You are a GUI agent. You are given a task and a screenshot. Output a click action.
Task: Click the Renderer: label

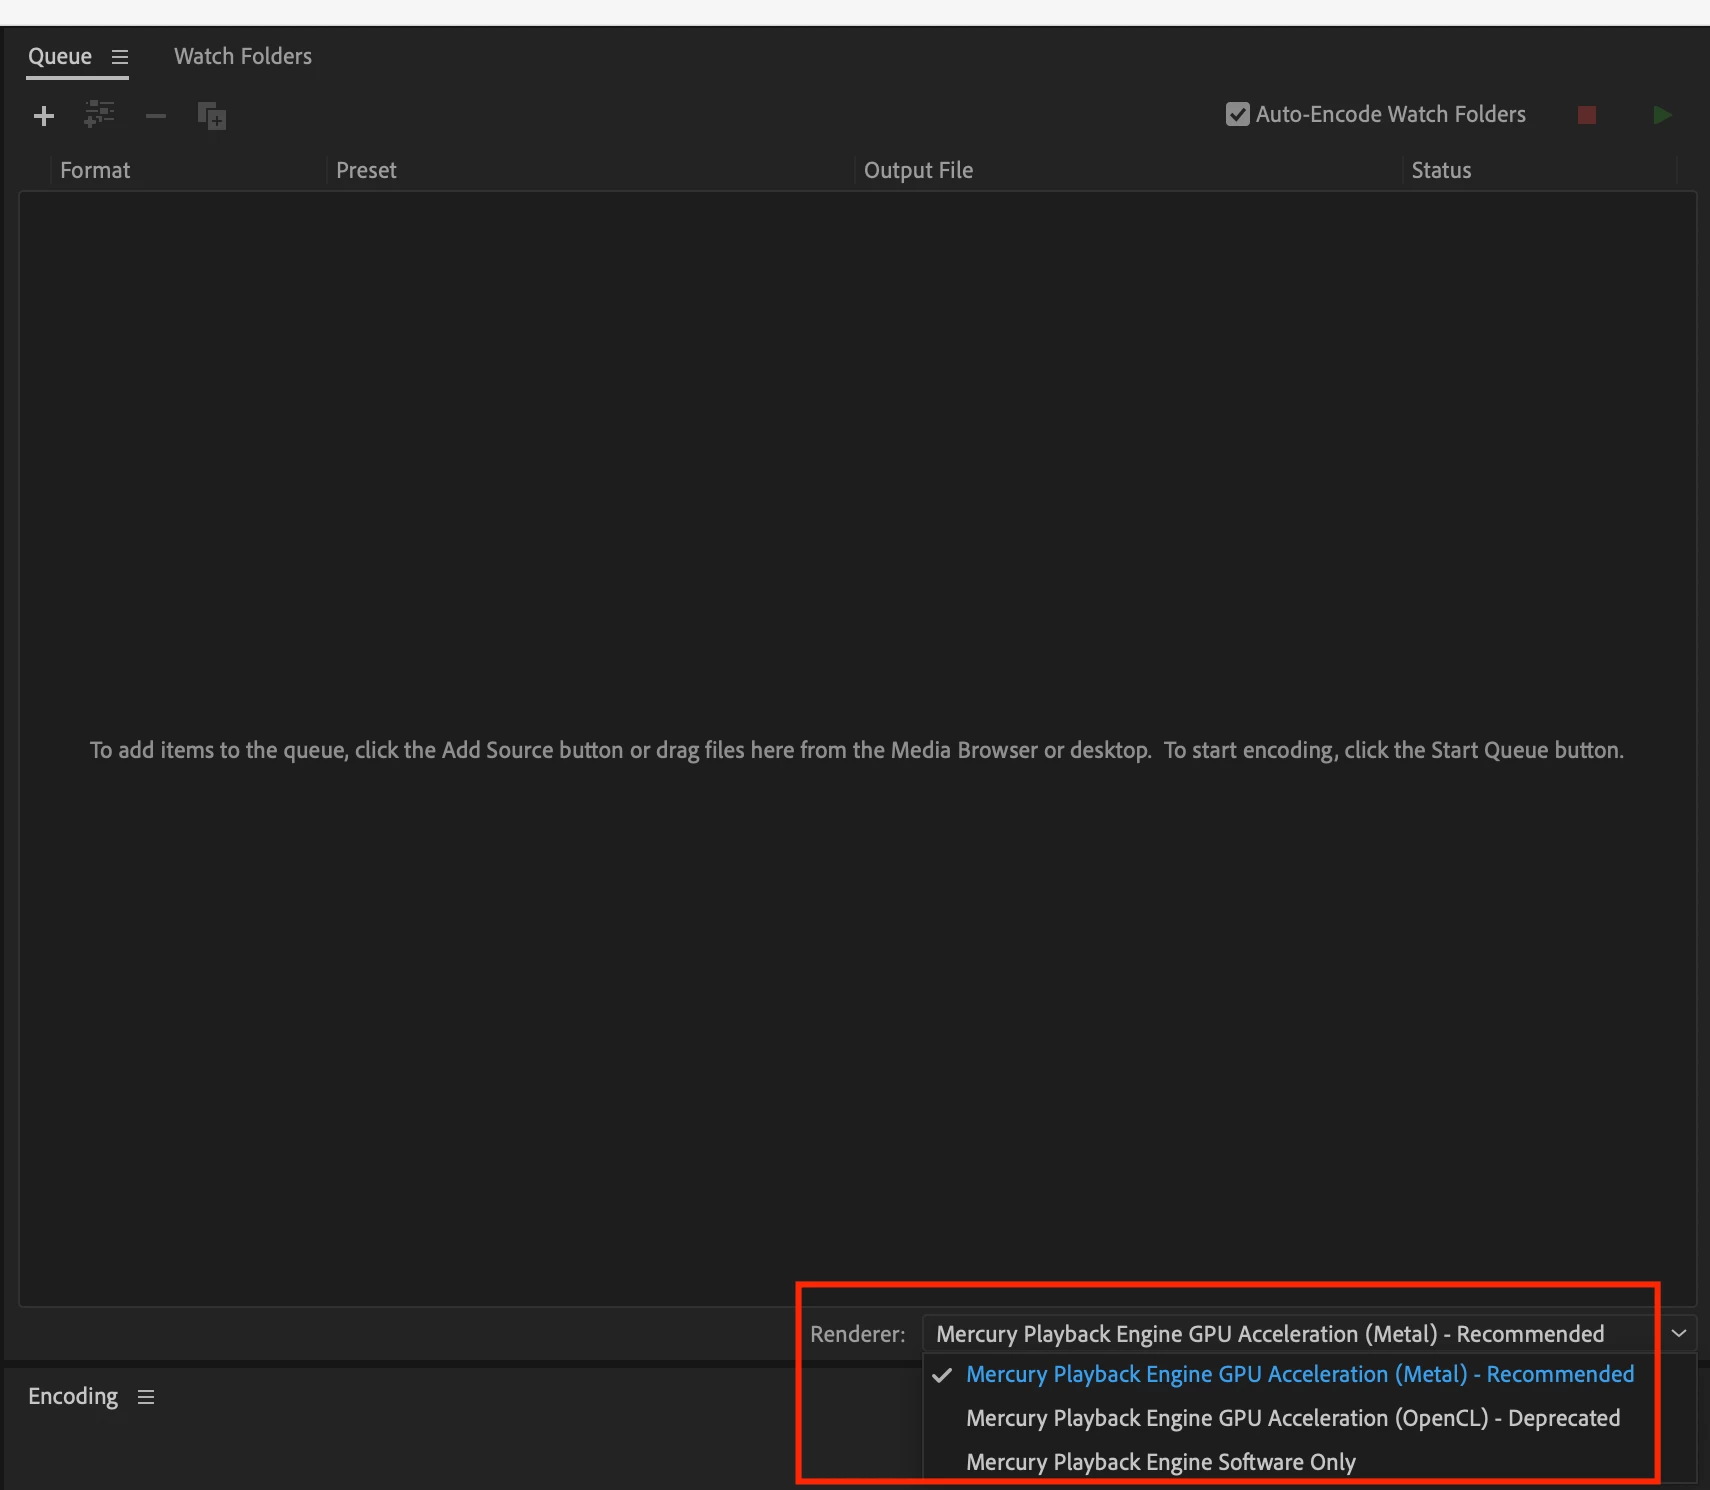tap(858, 1334)
